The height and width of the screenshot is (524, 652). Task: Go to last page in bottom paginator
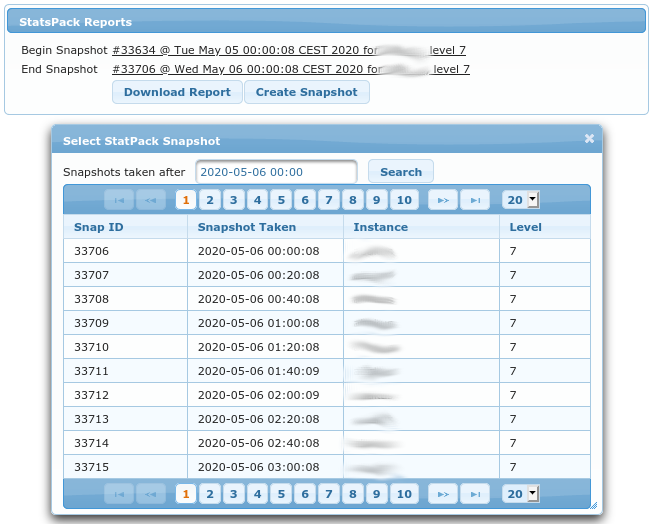tap(475, 494)
